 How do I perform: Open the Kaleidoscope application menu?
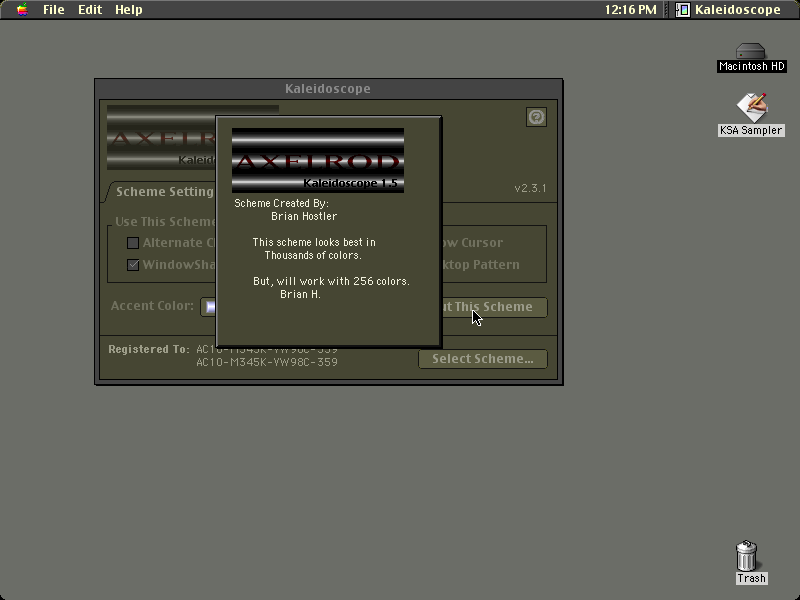729,10
